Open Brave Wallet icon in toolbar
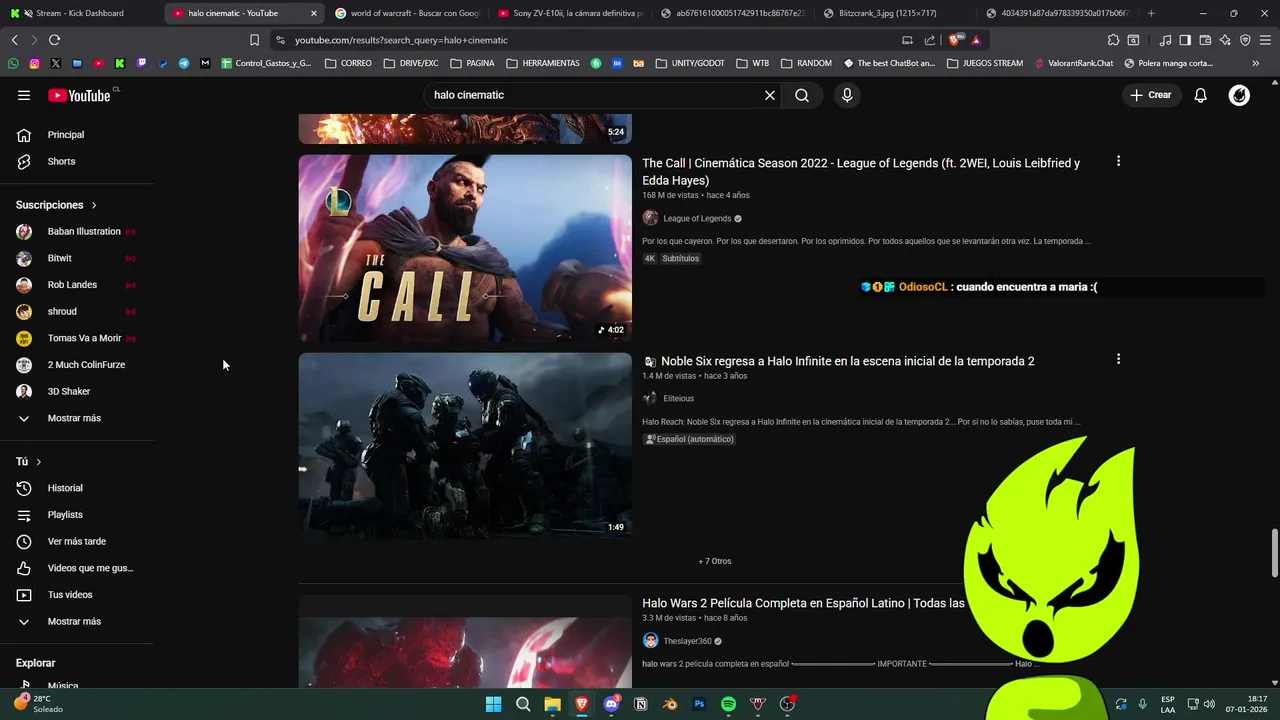This screenshot has width=1280, height=720. point(1205,40)
